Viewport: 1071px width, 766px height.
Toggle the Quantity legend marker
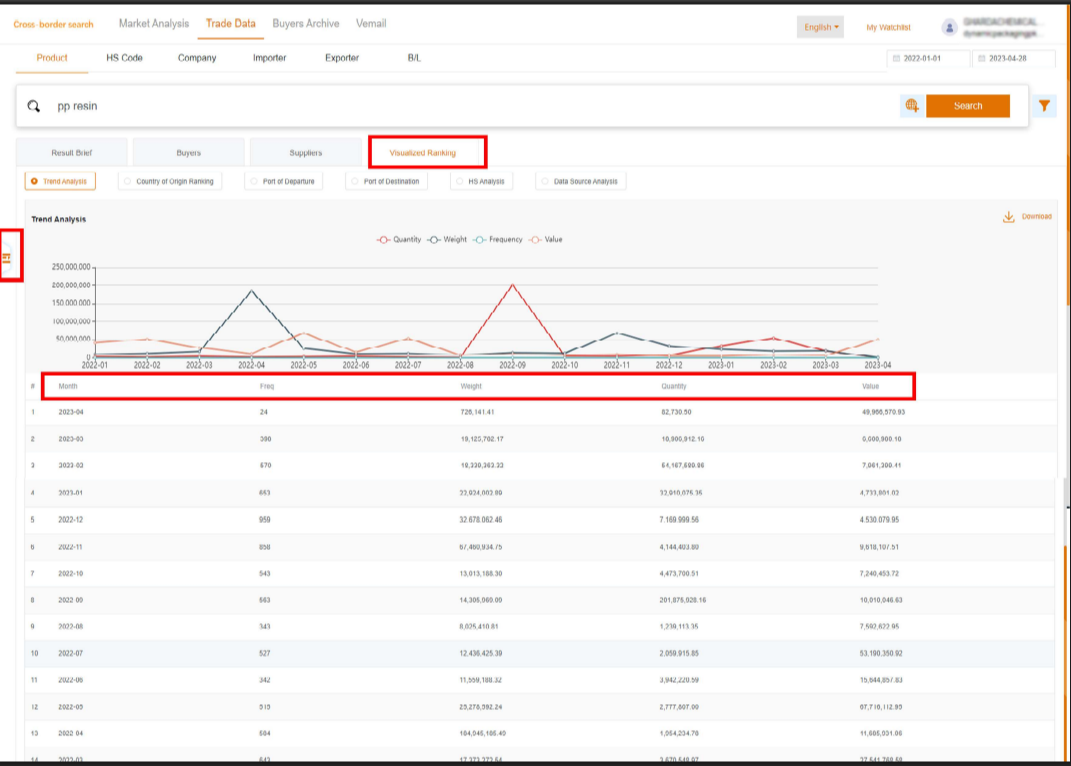(x=384, y=240)
